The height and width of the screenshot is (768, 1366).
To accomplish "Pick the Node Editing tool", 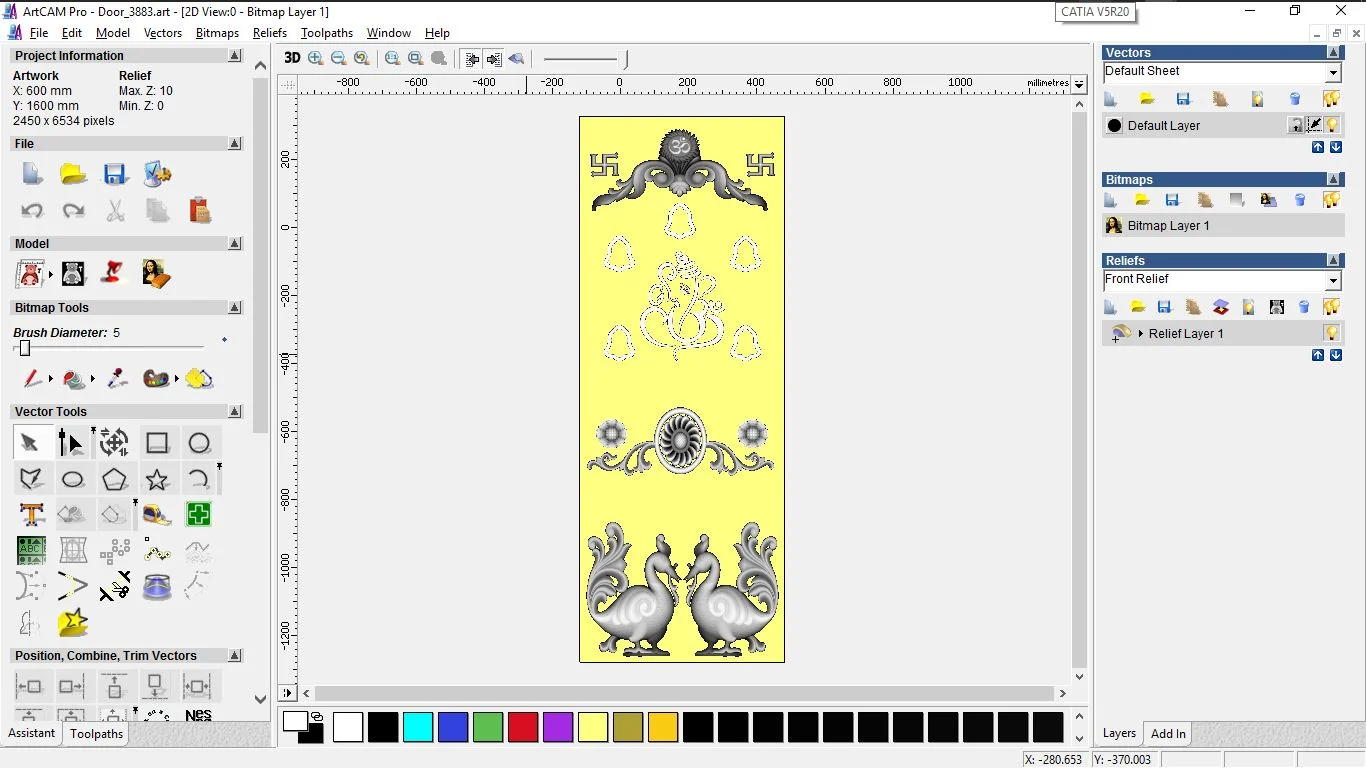I will [x=72, y=443].
